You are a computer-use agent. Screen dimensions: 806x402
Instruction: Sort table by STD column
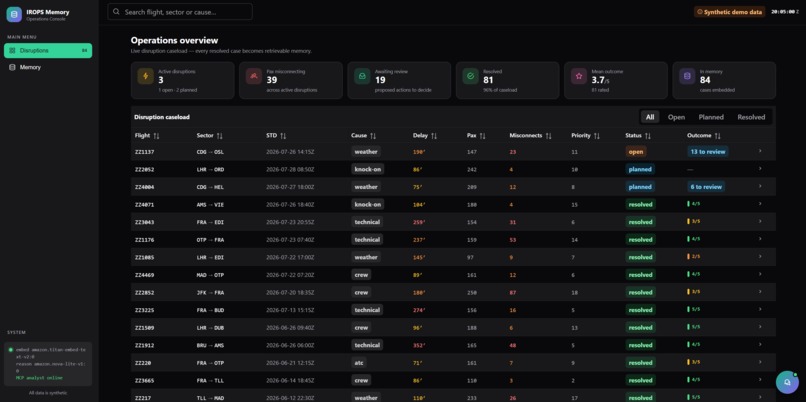click(x=278, y=136)
